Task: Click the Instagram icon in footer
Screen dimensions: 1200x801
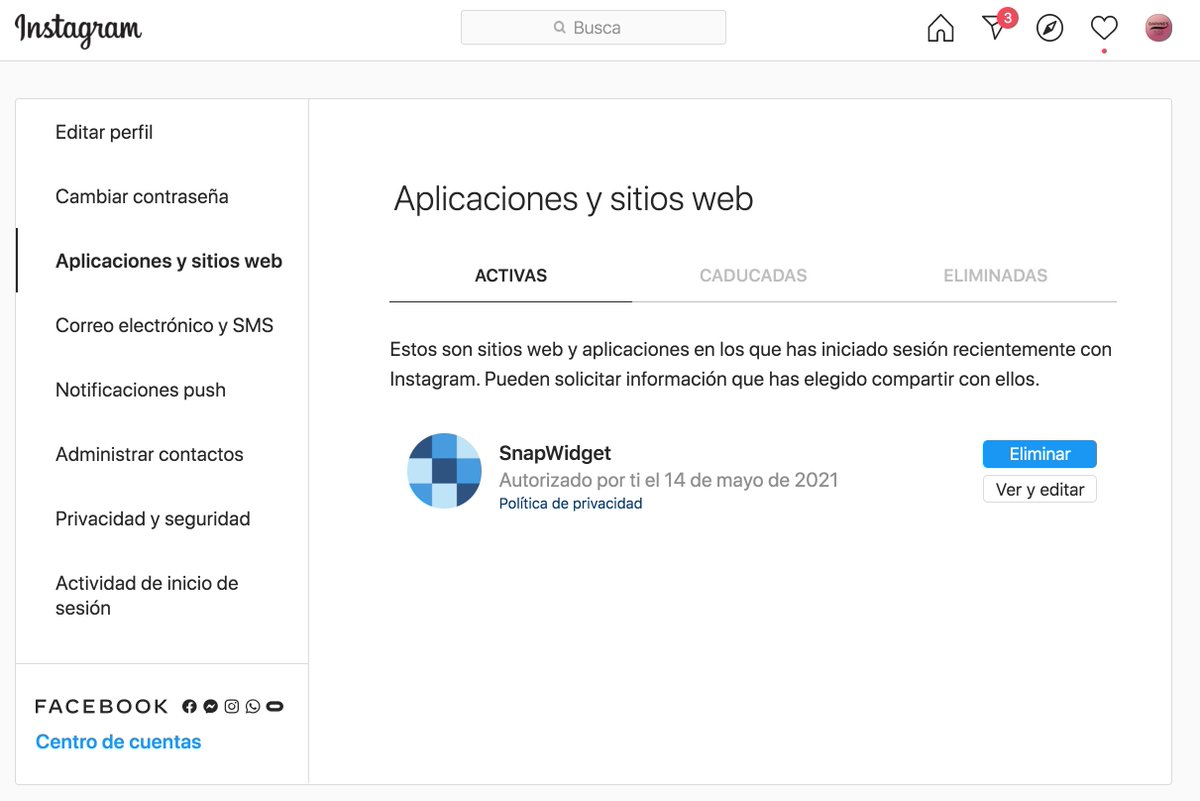Action: pyautogui.click(x=231, y=706)
